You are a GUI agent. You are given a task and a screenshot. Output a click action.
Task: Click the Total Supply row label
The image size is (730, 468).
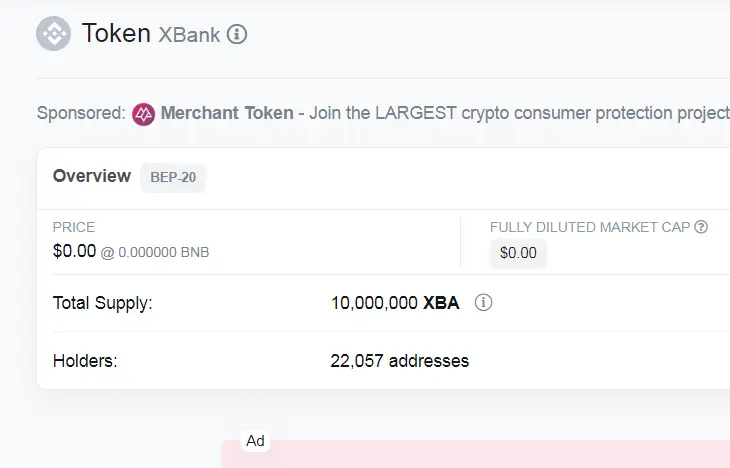click(102, 303)
